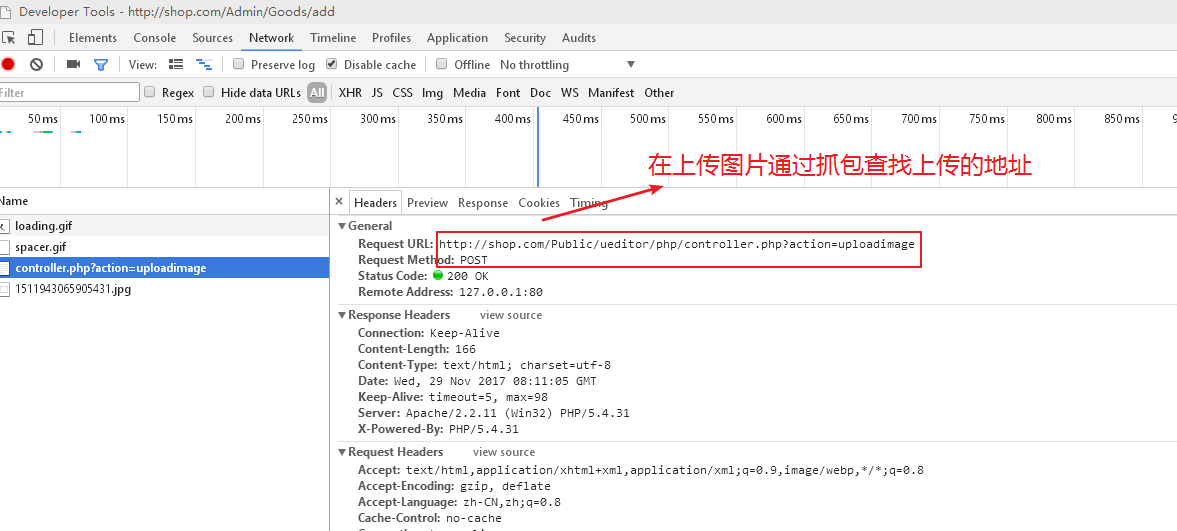Collapse the Response Headers section
The width and height of the screenshot is (1177, 531).
(x=342, y=315)
